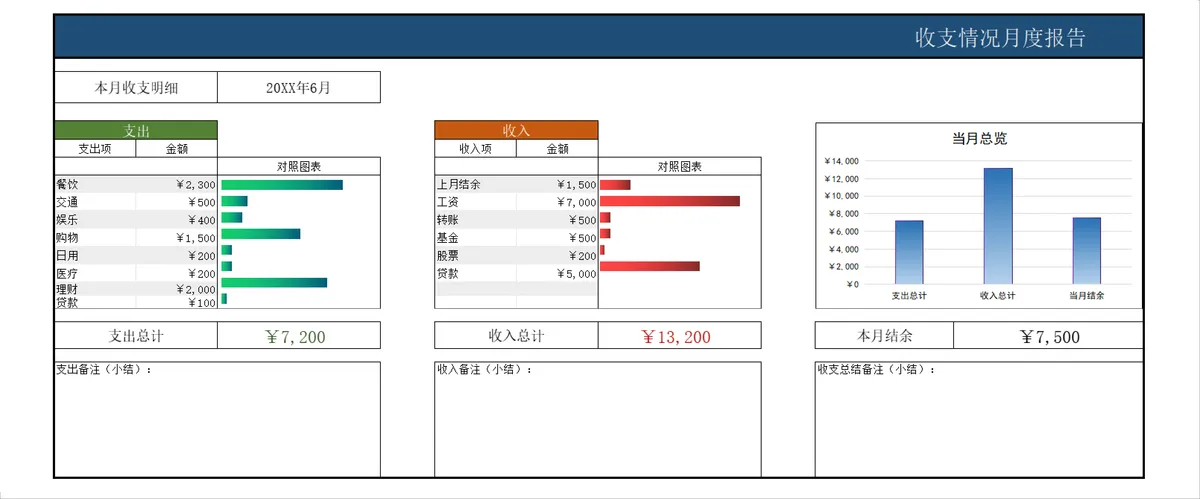Click the red data bar for 工资
This screenshot has height=499, width=1200.
(x=670, y=201)
